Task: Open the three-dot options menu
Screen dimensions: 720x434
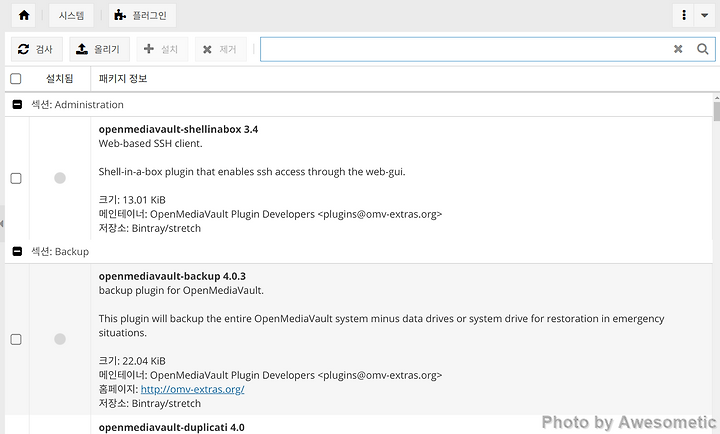Action: (684, 15)
